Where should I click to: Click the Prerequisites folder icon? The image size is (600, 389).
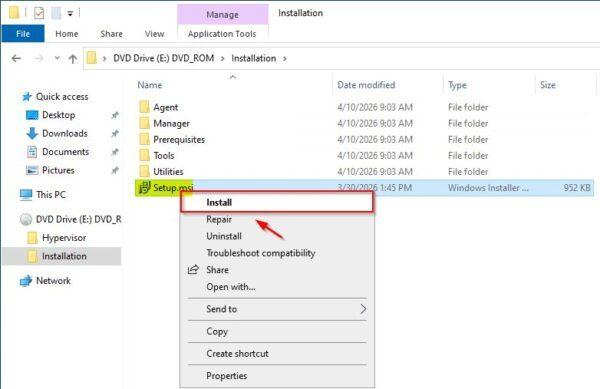(144, 139)
